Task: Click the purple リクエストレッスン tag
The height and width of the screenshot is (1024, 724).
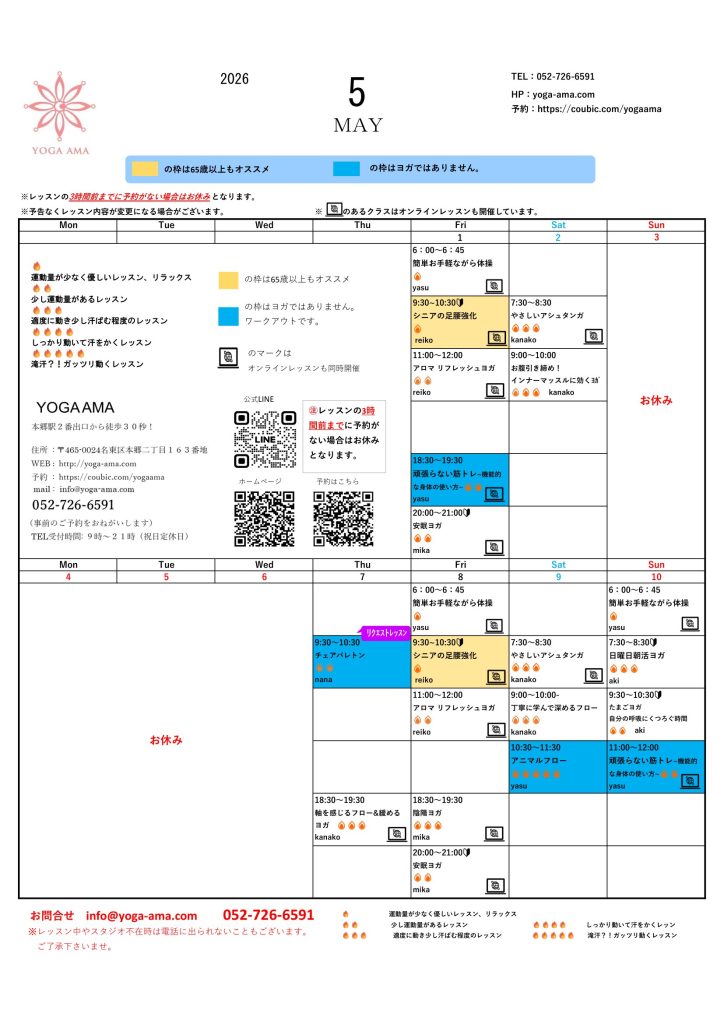Action: [387, 633]
